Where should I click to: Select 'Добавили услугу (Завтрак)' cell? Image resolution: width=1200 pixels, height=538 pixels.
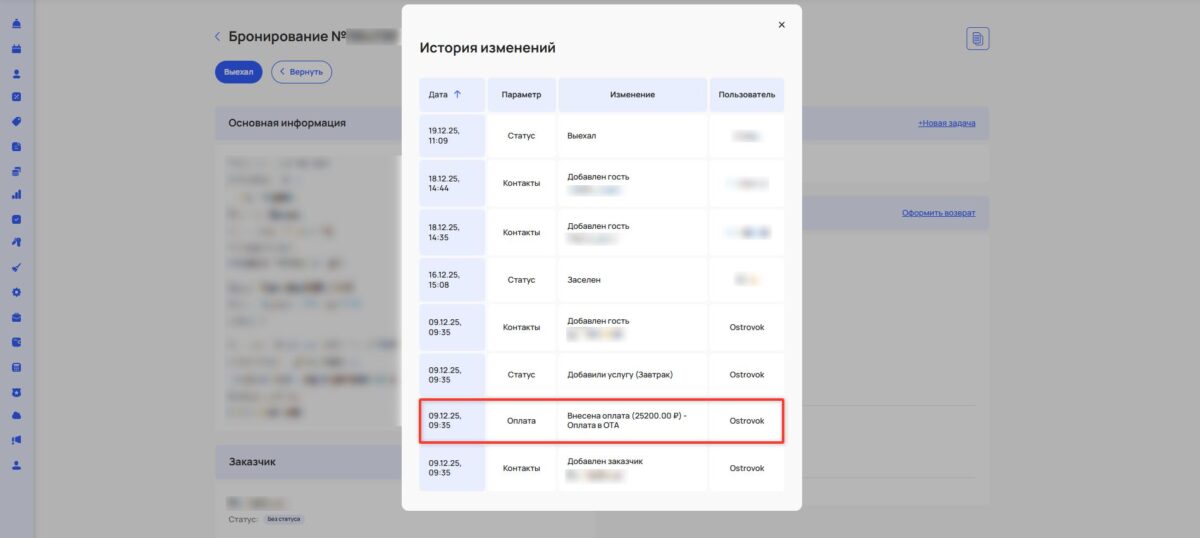(x=632, y=374)
